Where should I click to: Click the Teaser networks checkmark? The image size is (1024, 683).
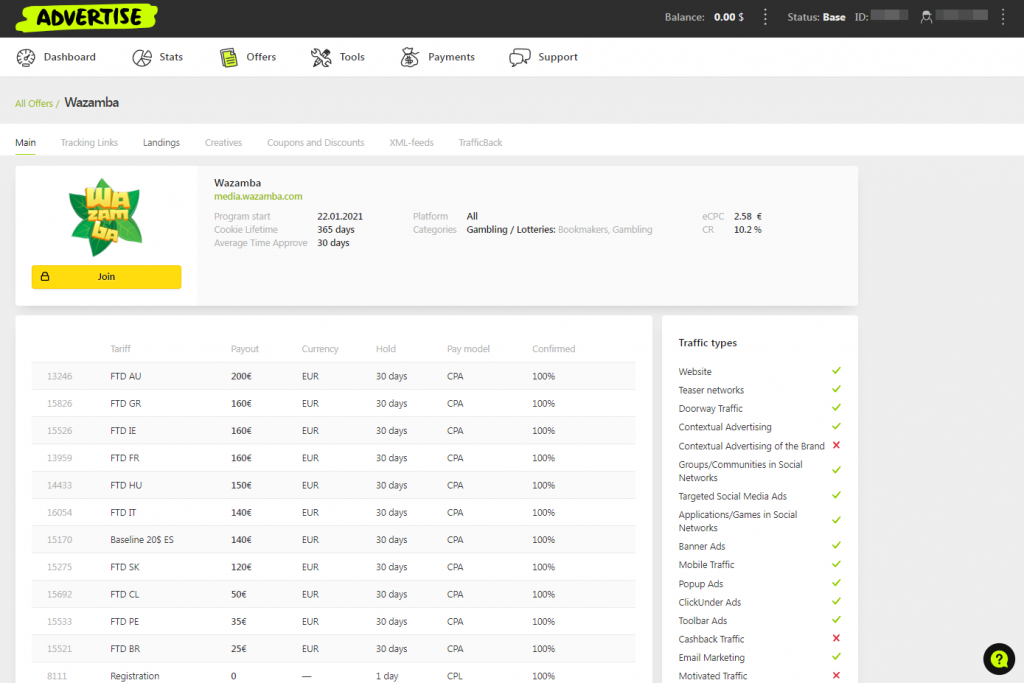pos(836,389)
